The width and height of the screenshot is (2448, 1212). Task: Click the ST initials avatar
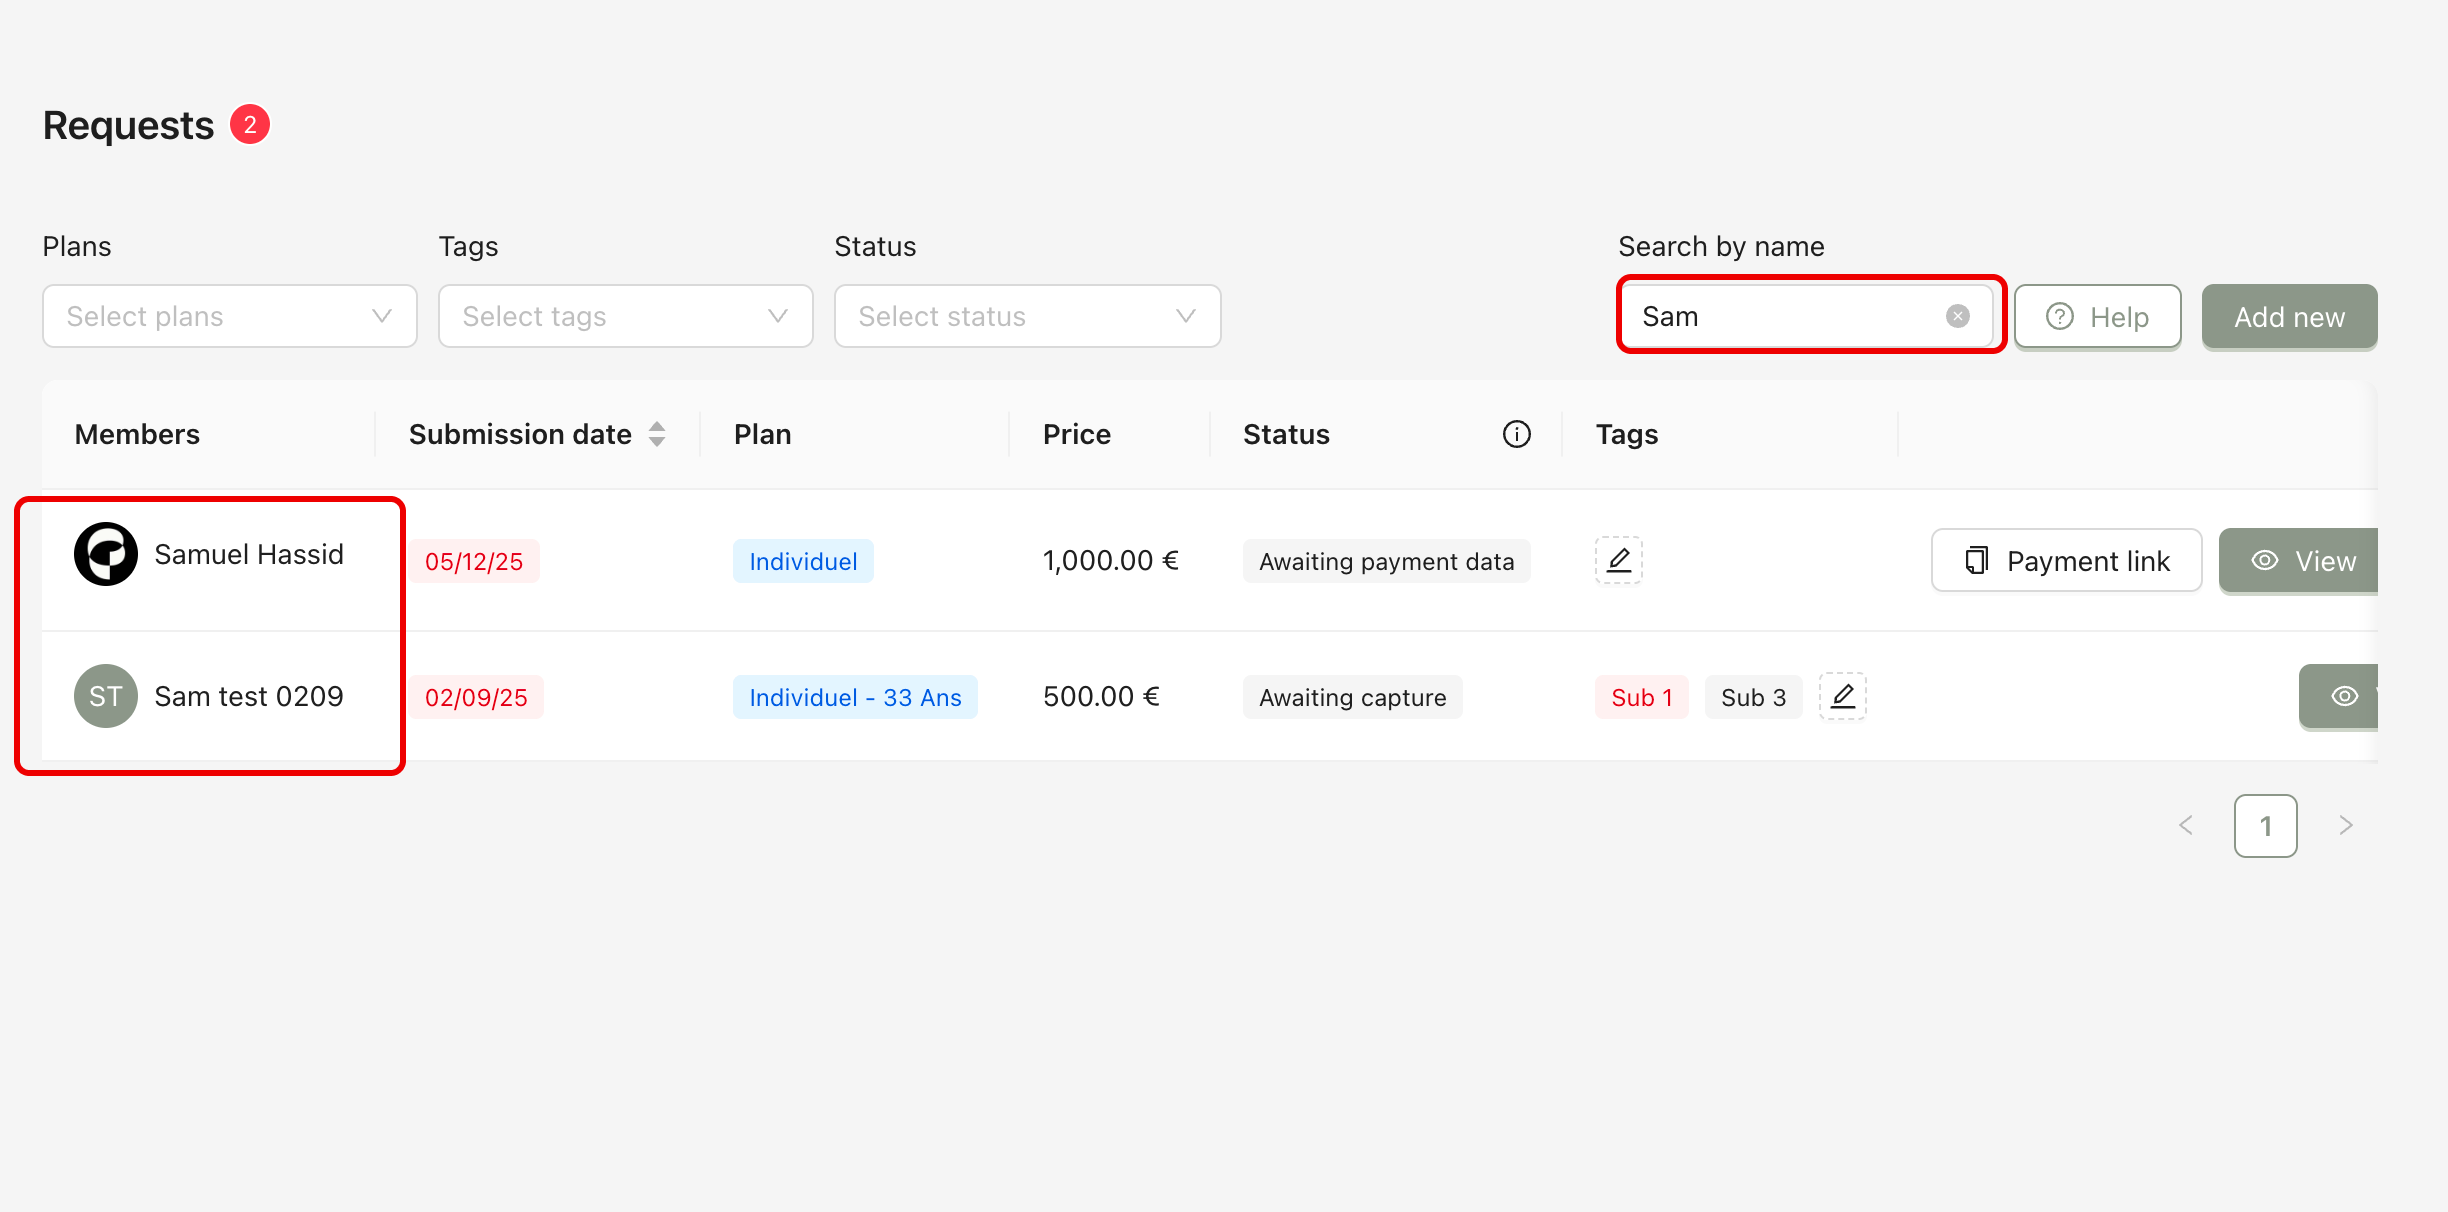[x=106, y=696]
